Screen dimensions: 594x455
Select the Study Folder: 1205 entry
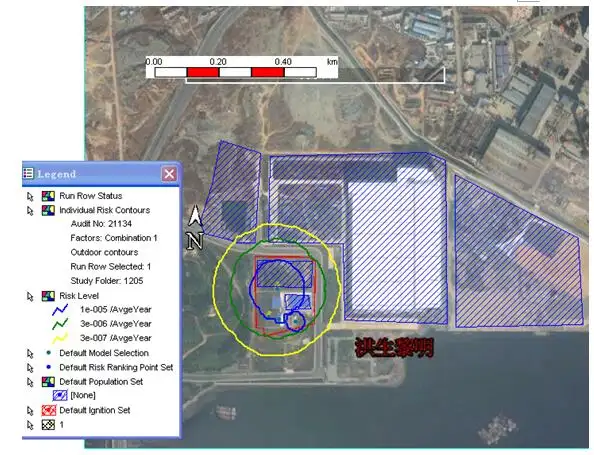[x=106, y=281]
